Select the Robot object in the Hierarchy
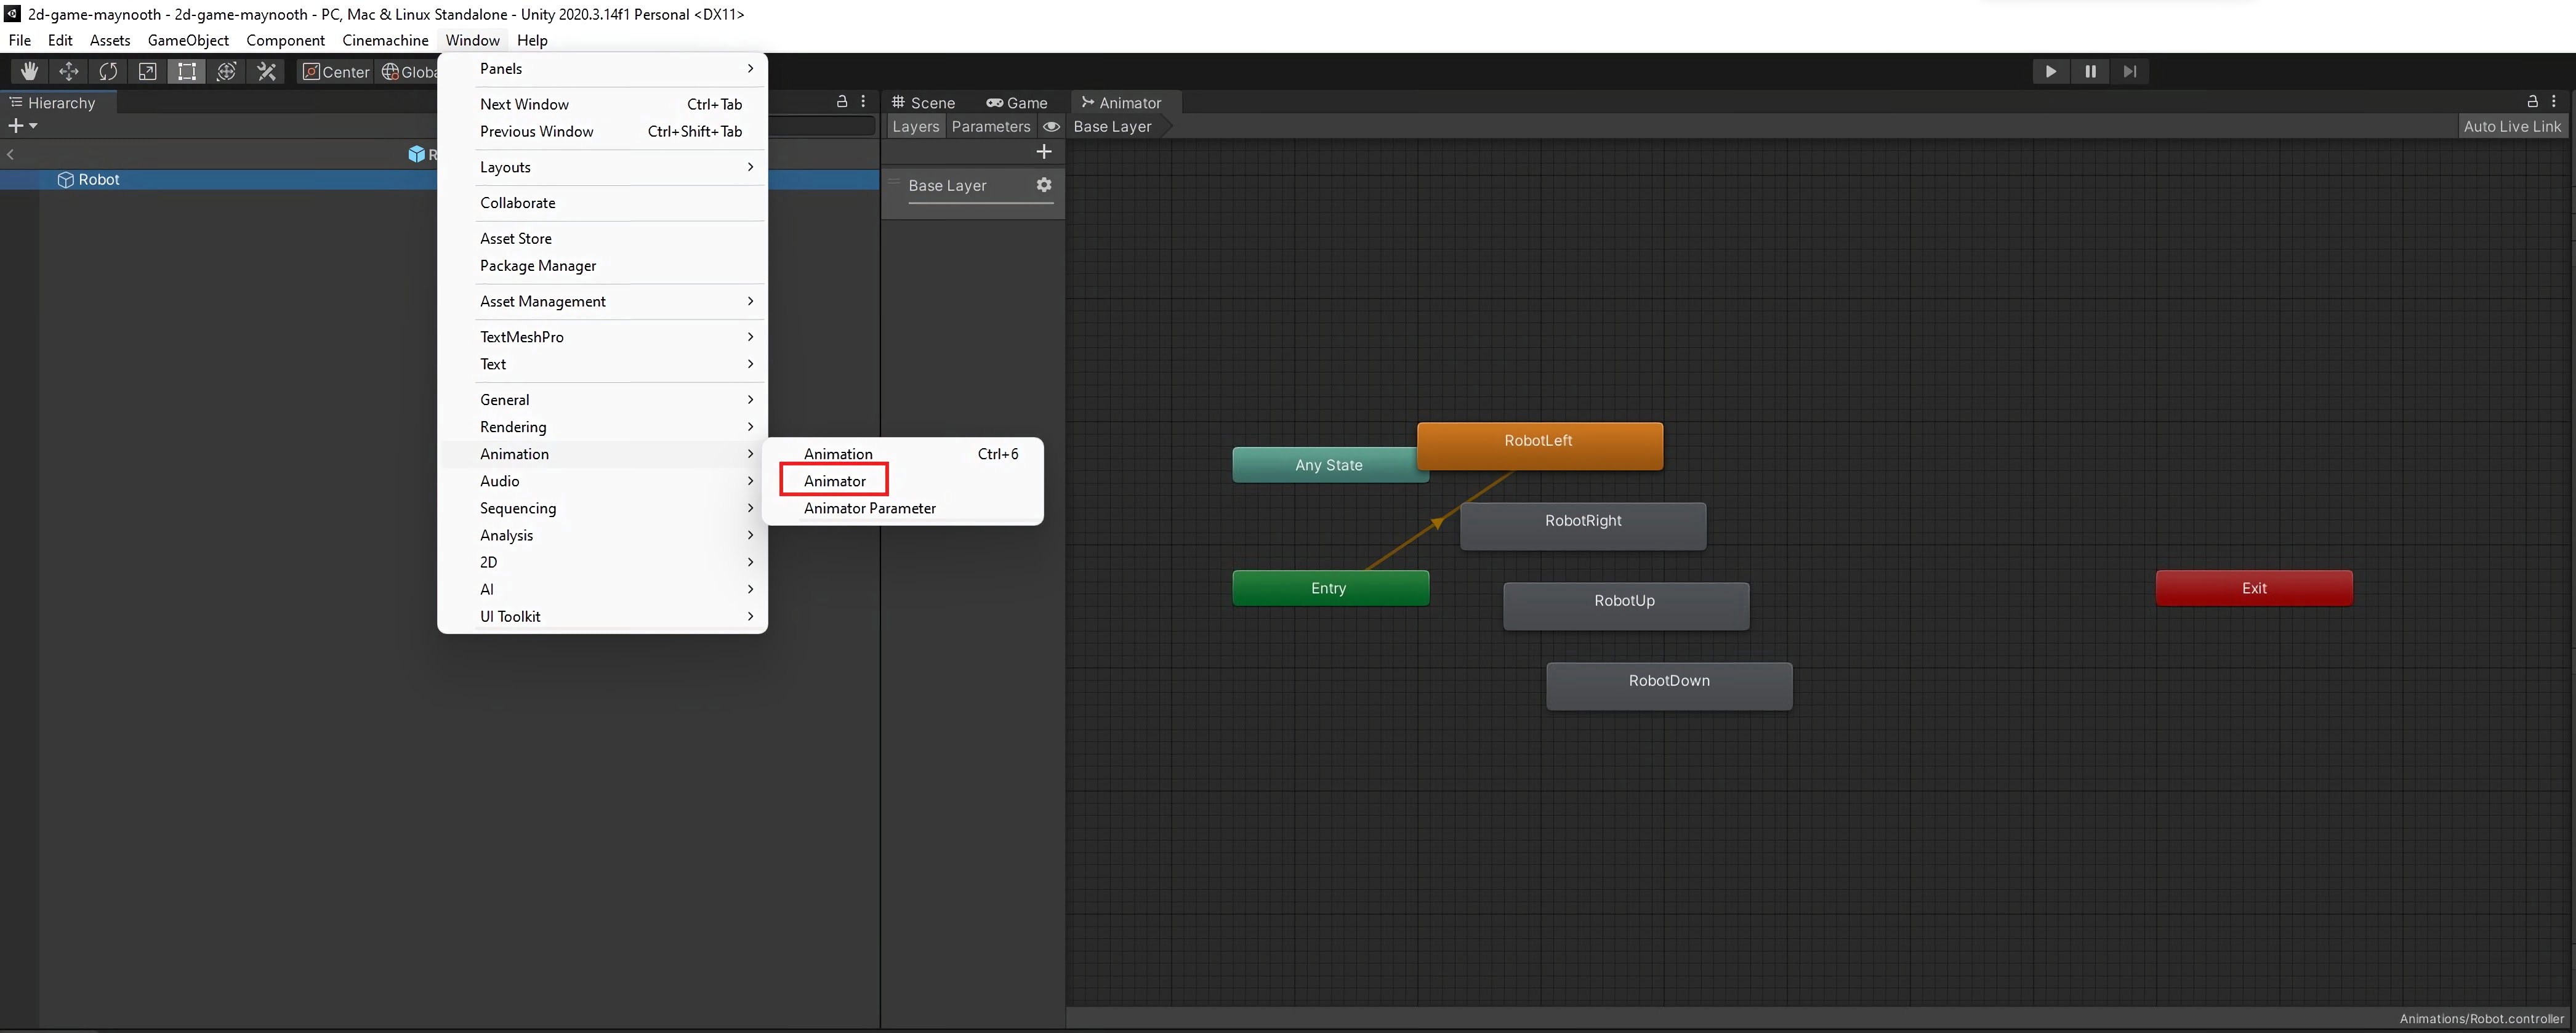Viewport: 2576px width, 1033px height. coord(99,180)
